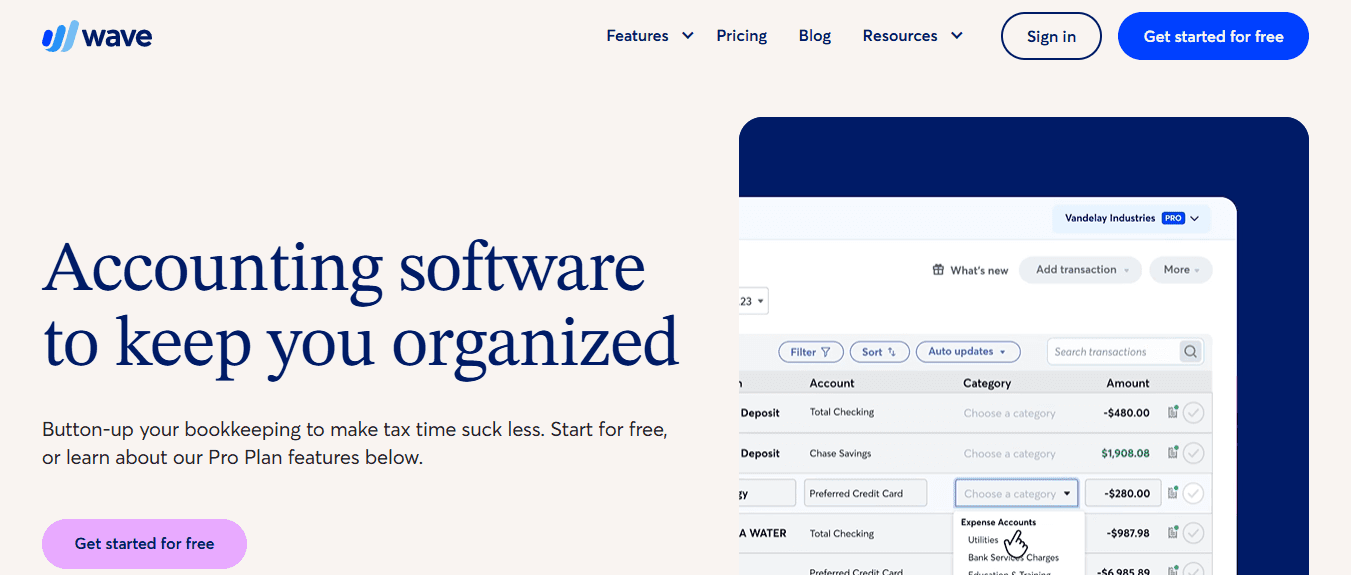Image resolution: width=1351 pixels, height=575 pixels.
Task: Open the Blog link
Action: click(815, 36)
